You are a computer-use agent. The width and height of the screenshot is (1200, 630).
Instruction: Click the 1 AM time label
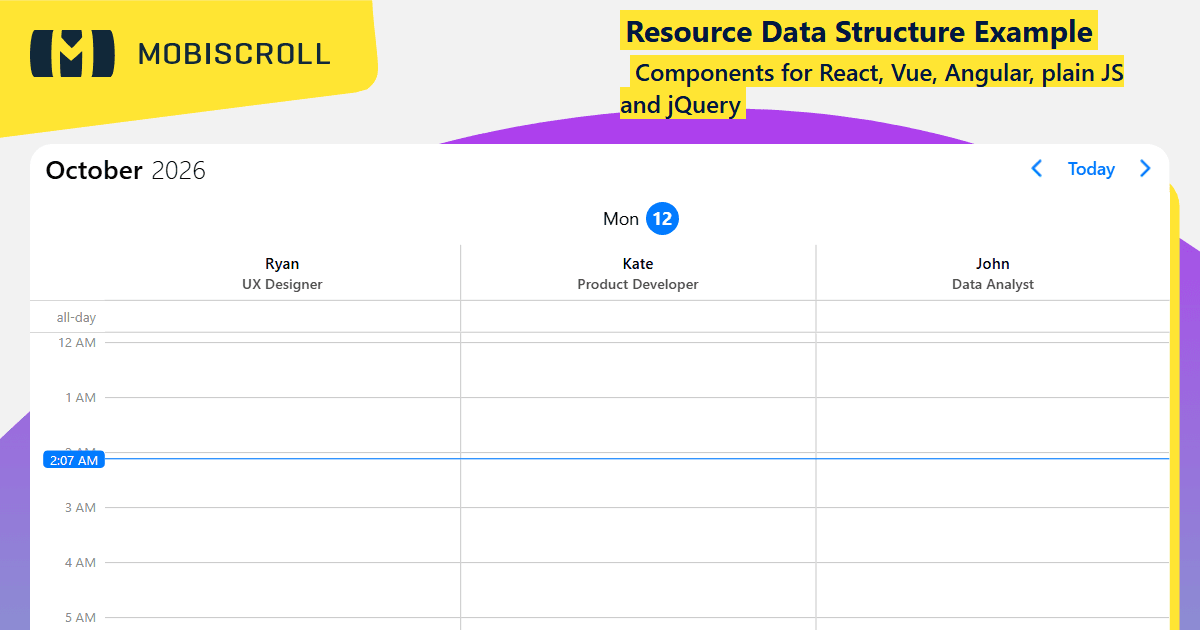point(80,398)
